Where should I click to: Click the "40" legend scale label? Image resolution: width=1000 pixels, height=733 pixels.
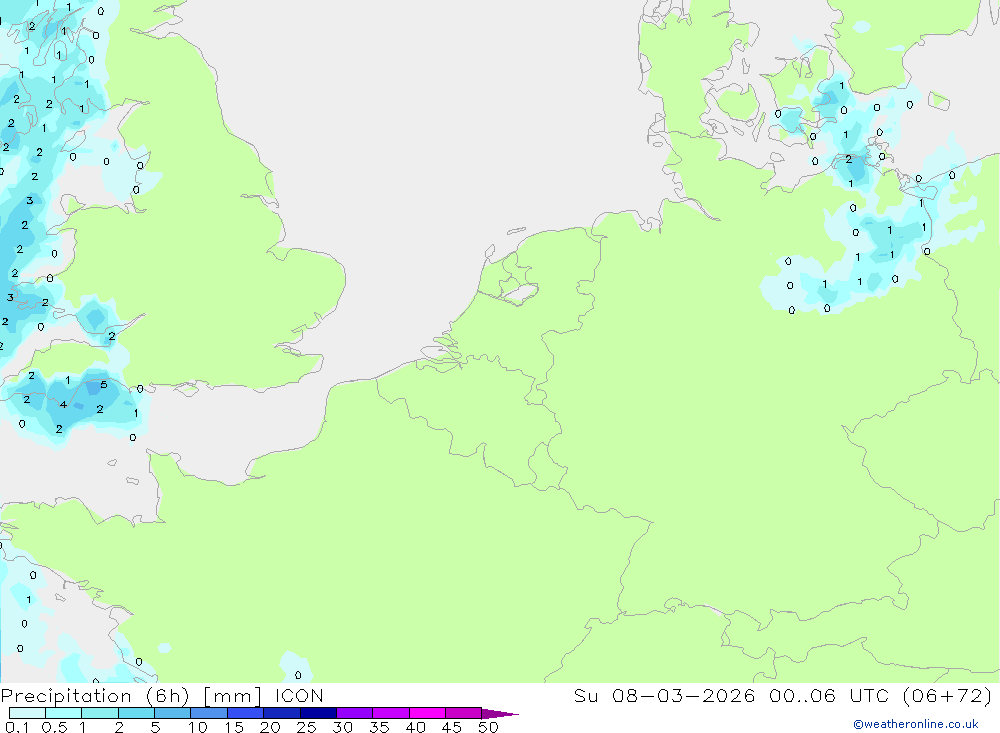tap(415, 727)
